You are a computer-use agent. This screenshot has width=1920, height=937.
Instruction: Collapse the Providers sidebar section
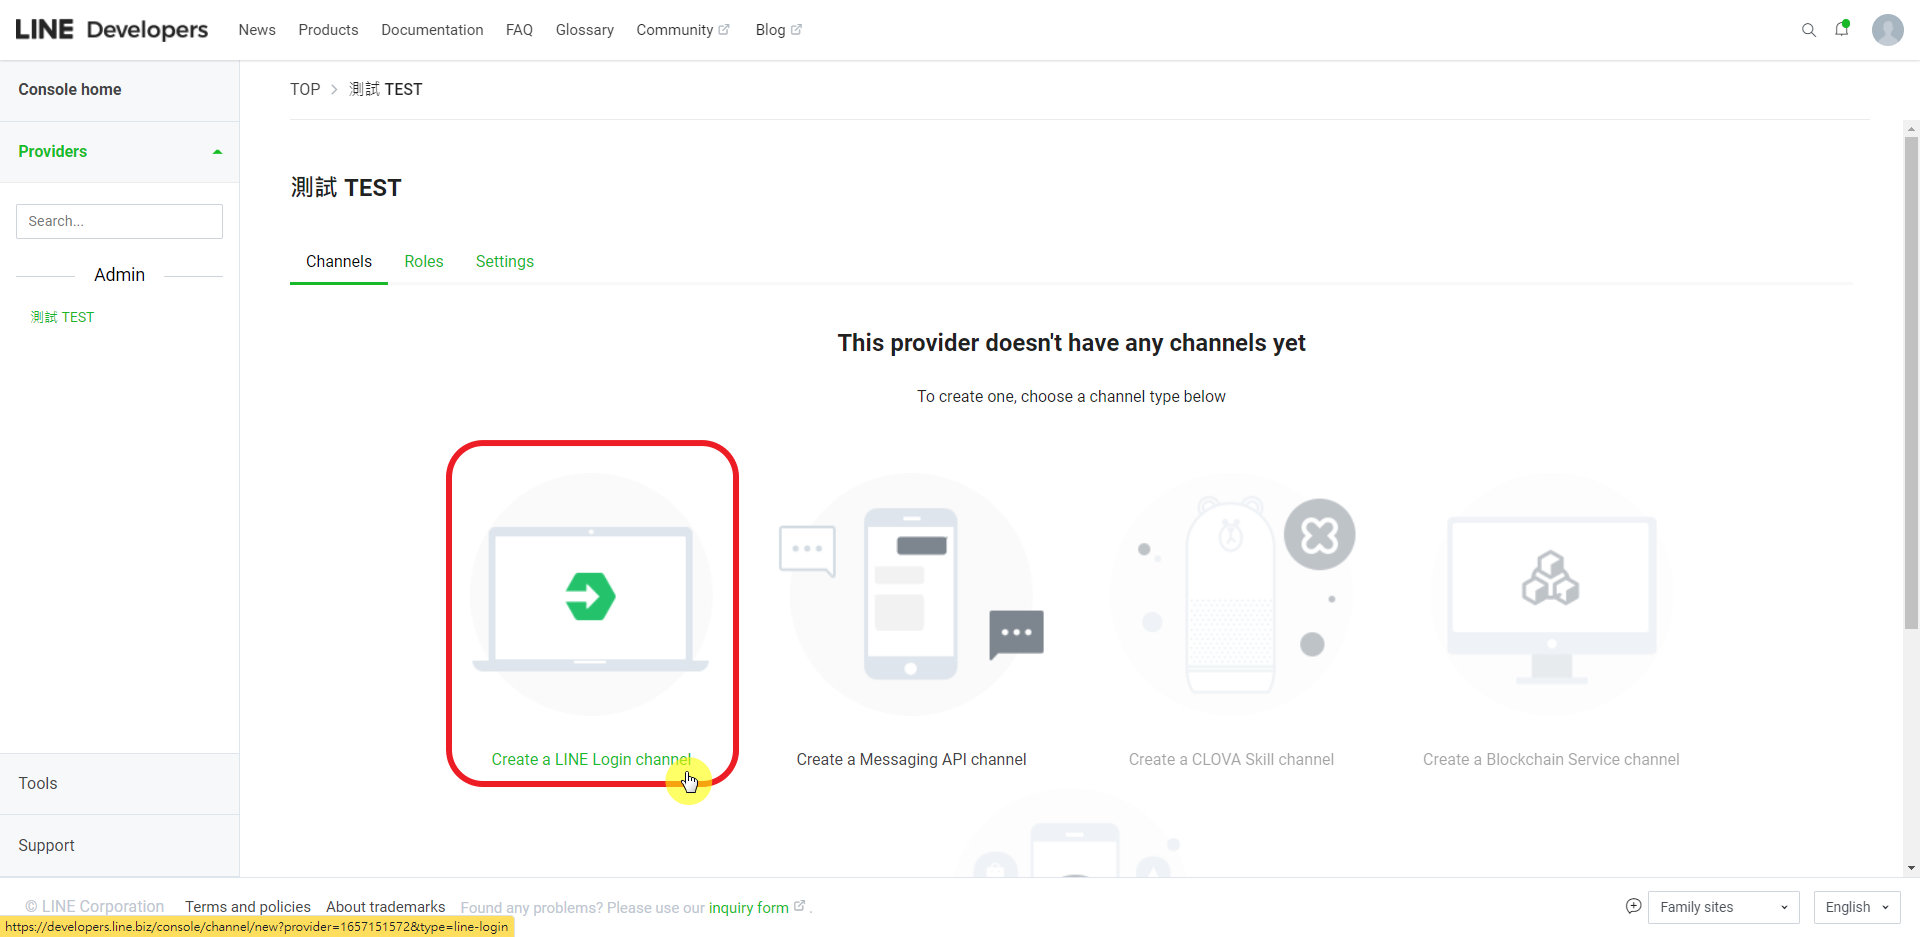pyautogui.click(x=217, y=151)
